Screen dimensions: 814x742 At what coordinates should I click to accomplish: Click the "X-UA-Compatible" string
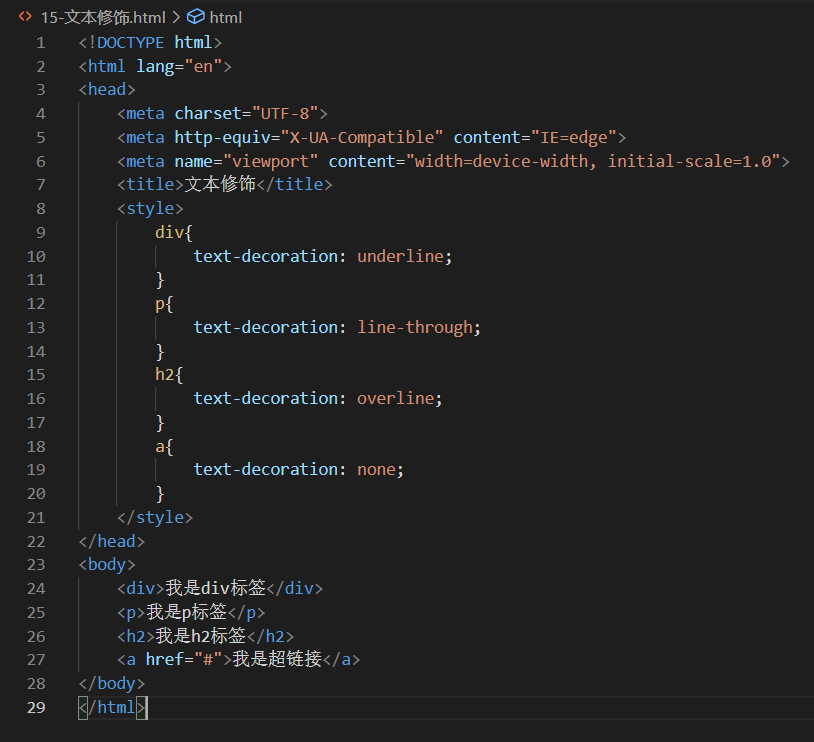pos(361,138)
